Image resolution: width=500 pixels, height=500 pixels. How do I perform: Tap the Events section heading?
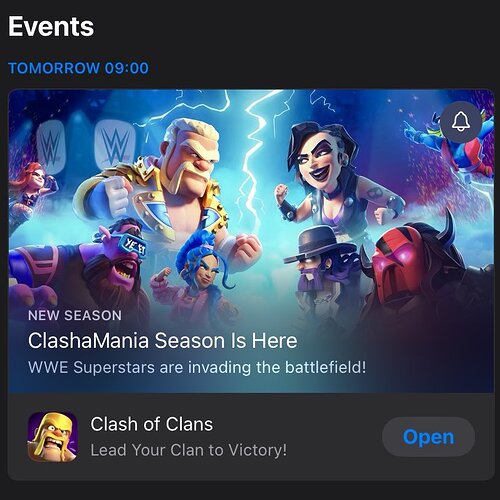pyautogui.click(x=51, y=26)
